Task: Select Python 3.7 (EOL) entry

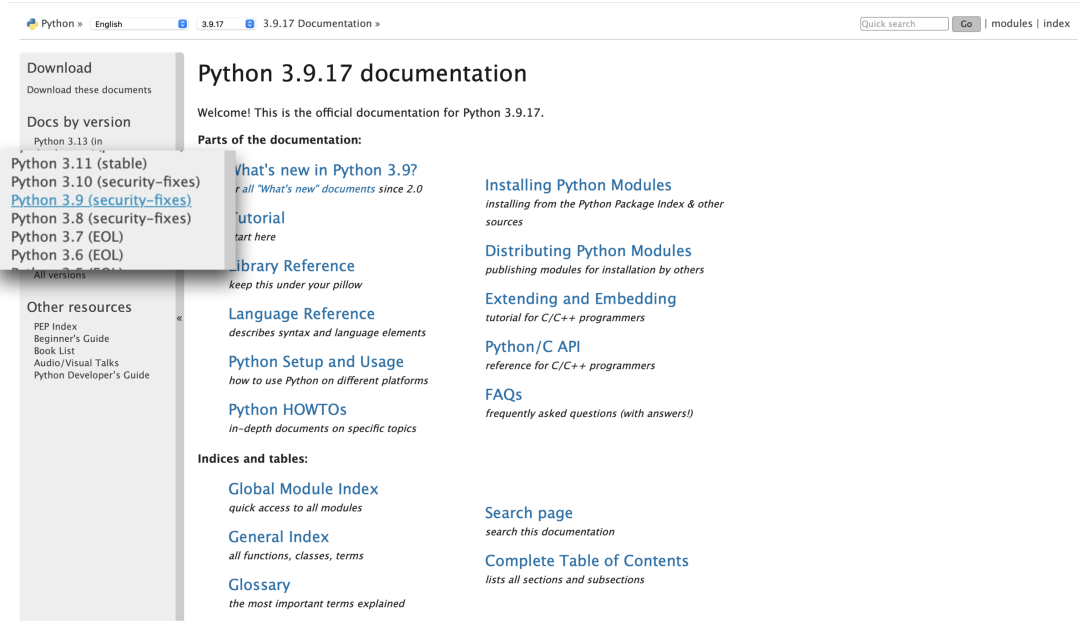Action: [68, 236]
